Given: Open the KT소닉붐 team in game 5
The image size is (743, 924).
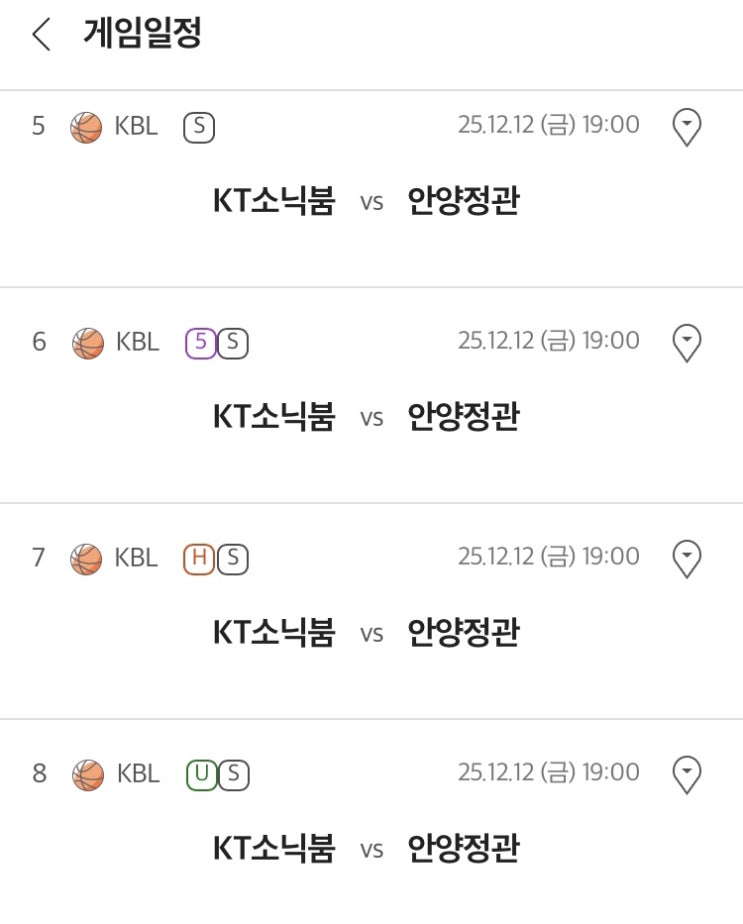Looking at the screenshot, I should (274, 200).
